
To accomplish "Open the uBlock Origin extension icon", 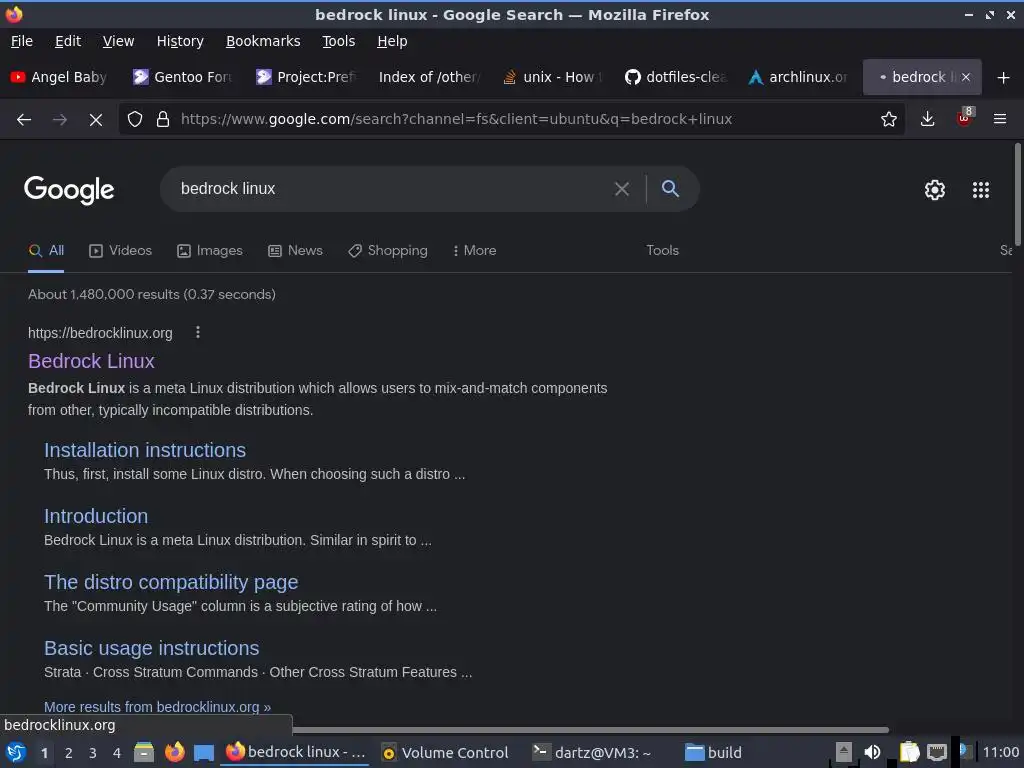I will 965,118.
